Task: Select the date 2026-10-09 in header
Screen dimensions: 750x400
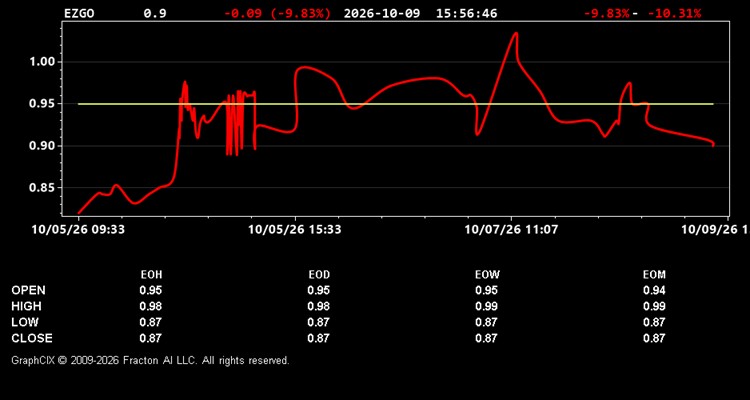Action: (x=382, y=13)
